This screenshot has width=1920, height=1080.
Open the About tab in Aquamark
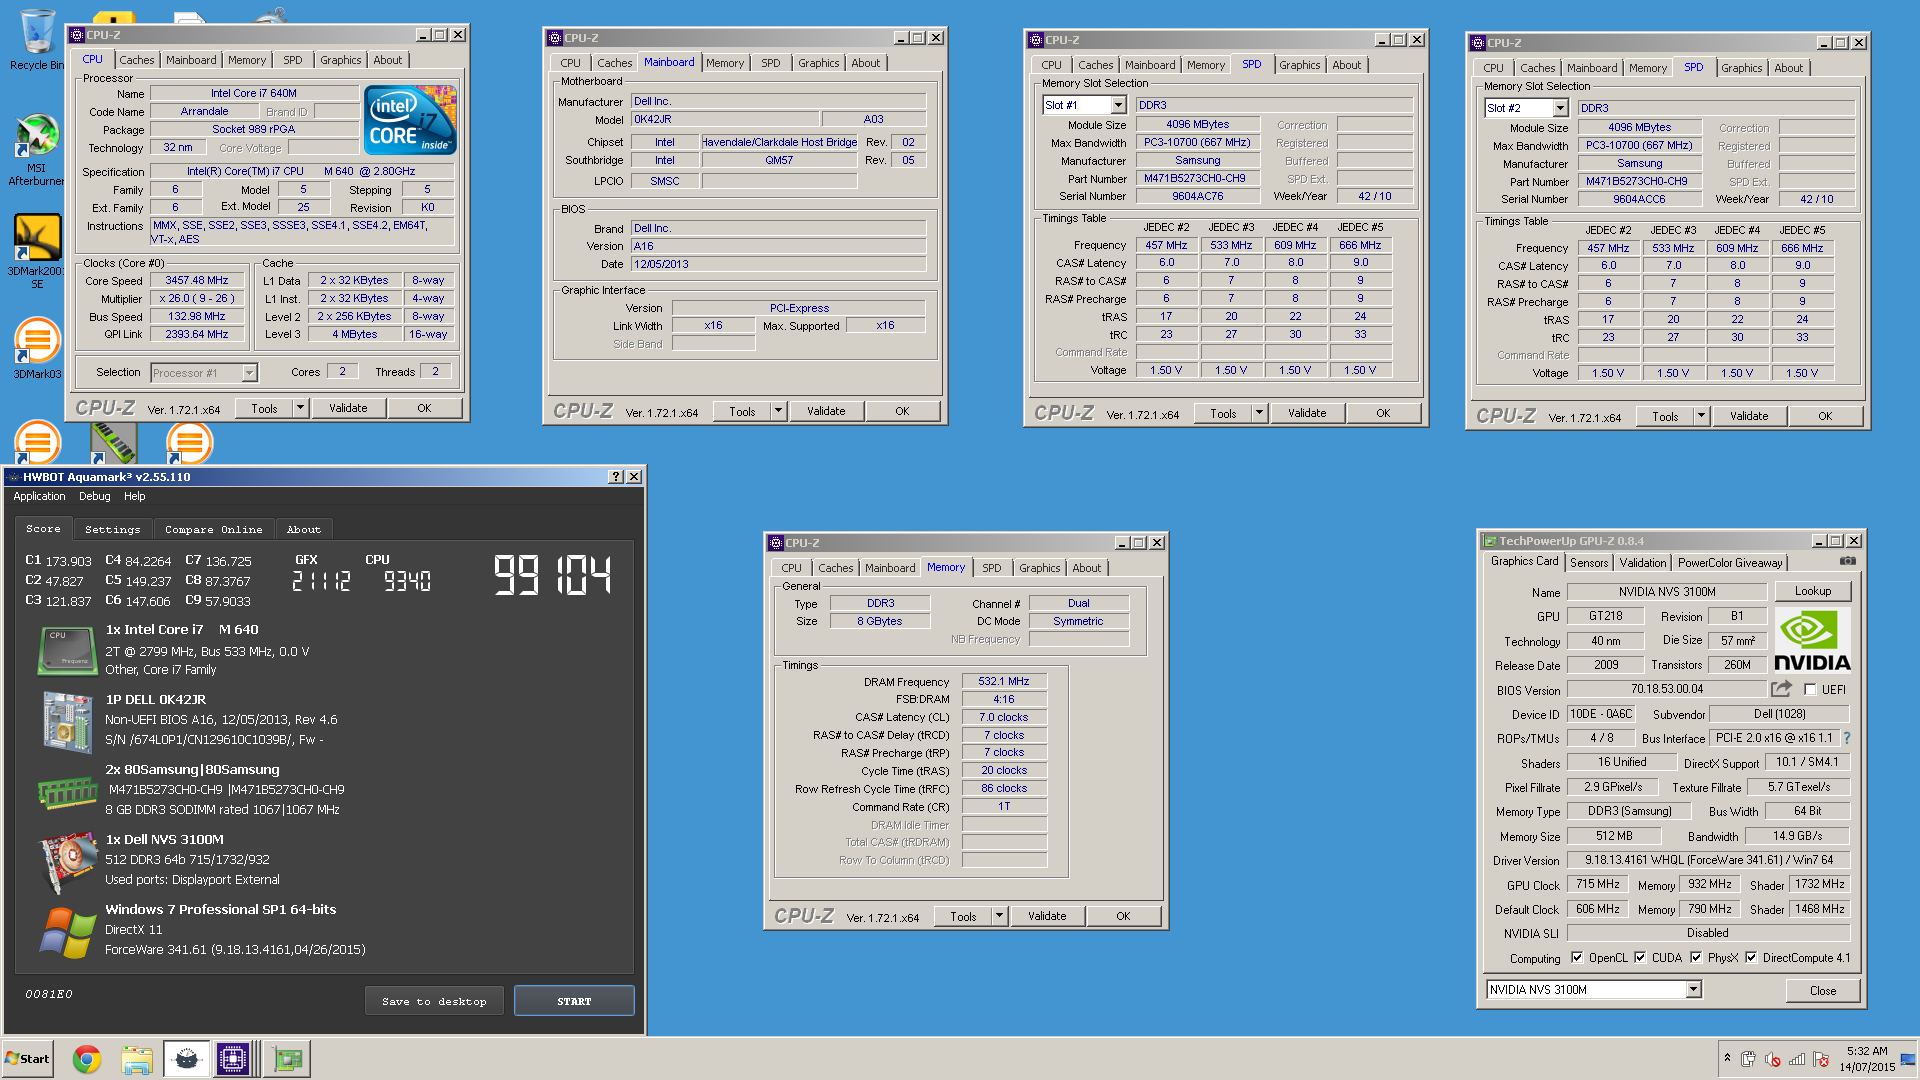pos(304,529)
